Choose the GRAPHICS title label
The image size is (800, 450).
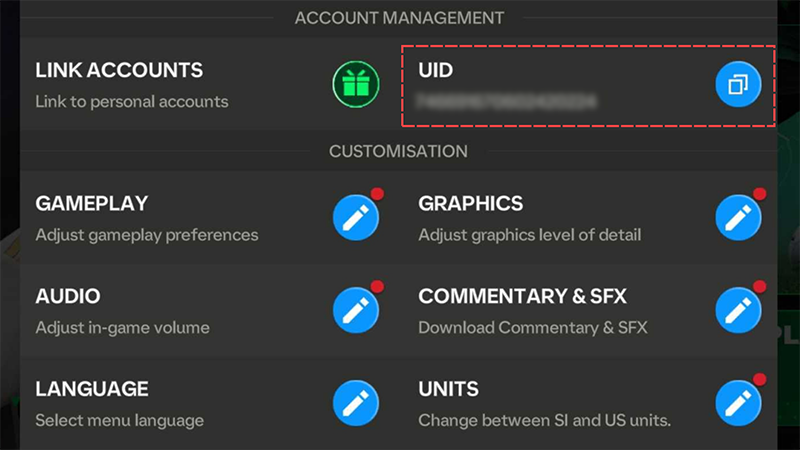tap(470, 204)
